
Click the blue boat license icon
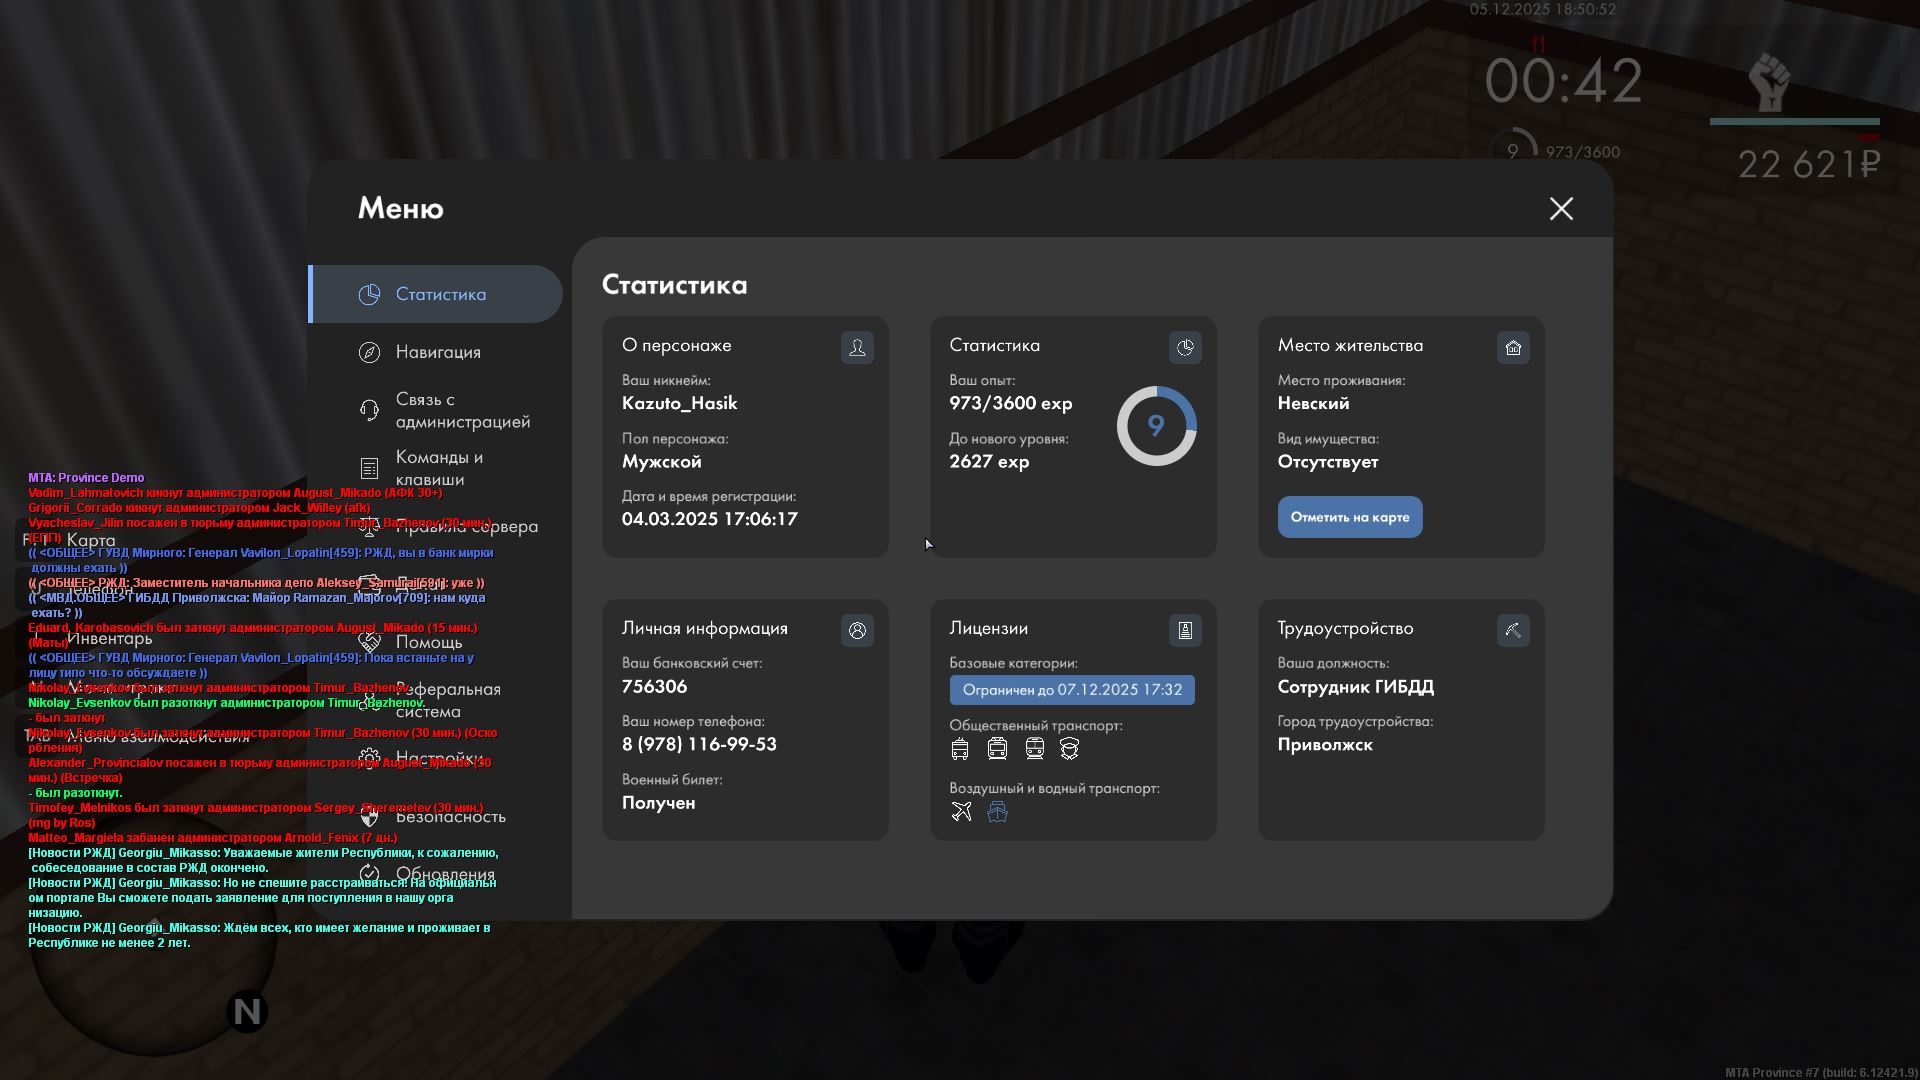pos(997,811)
